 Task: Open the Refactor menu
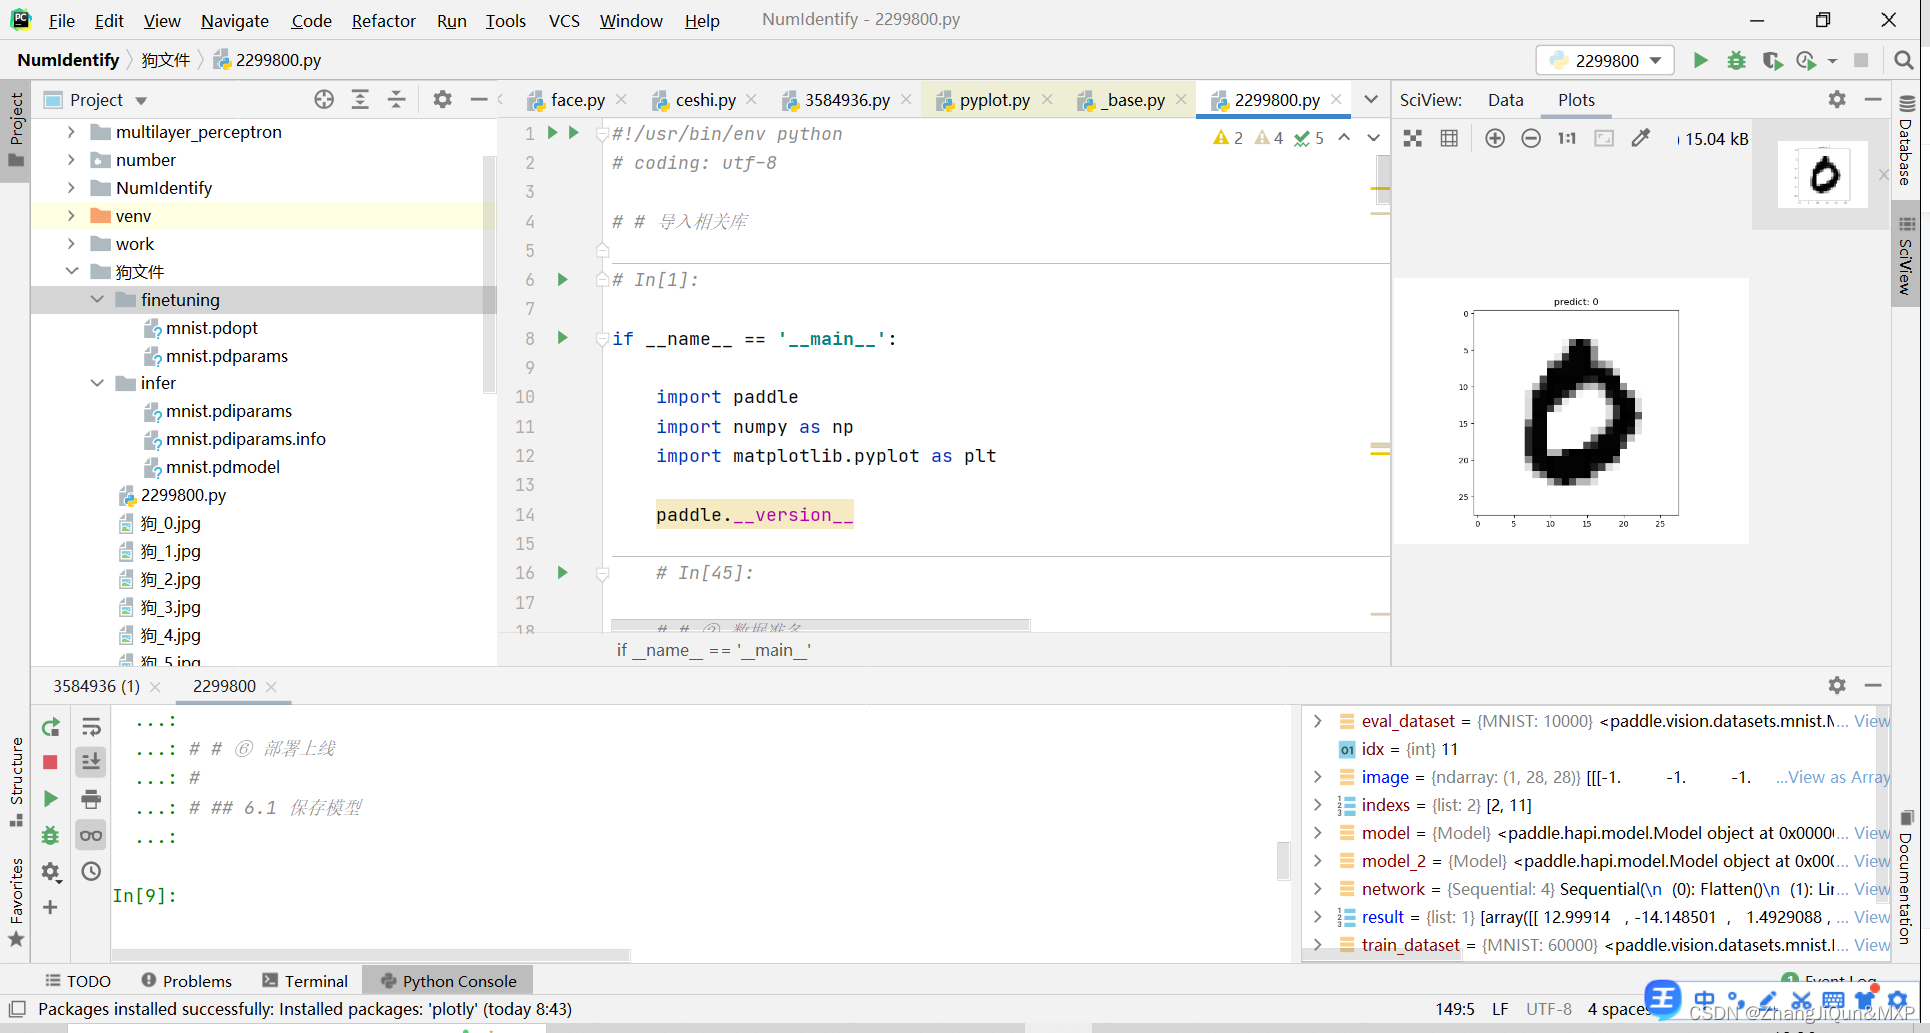tap(383, 20)
